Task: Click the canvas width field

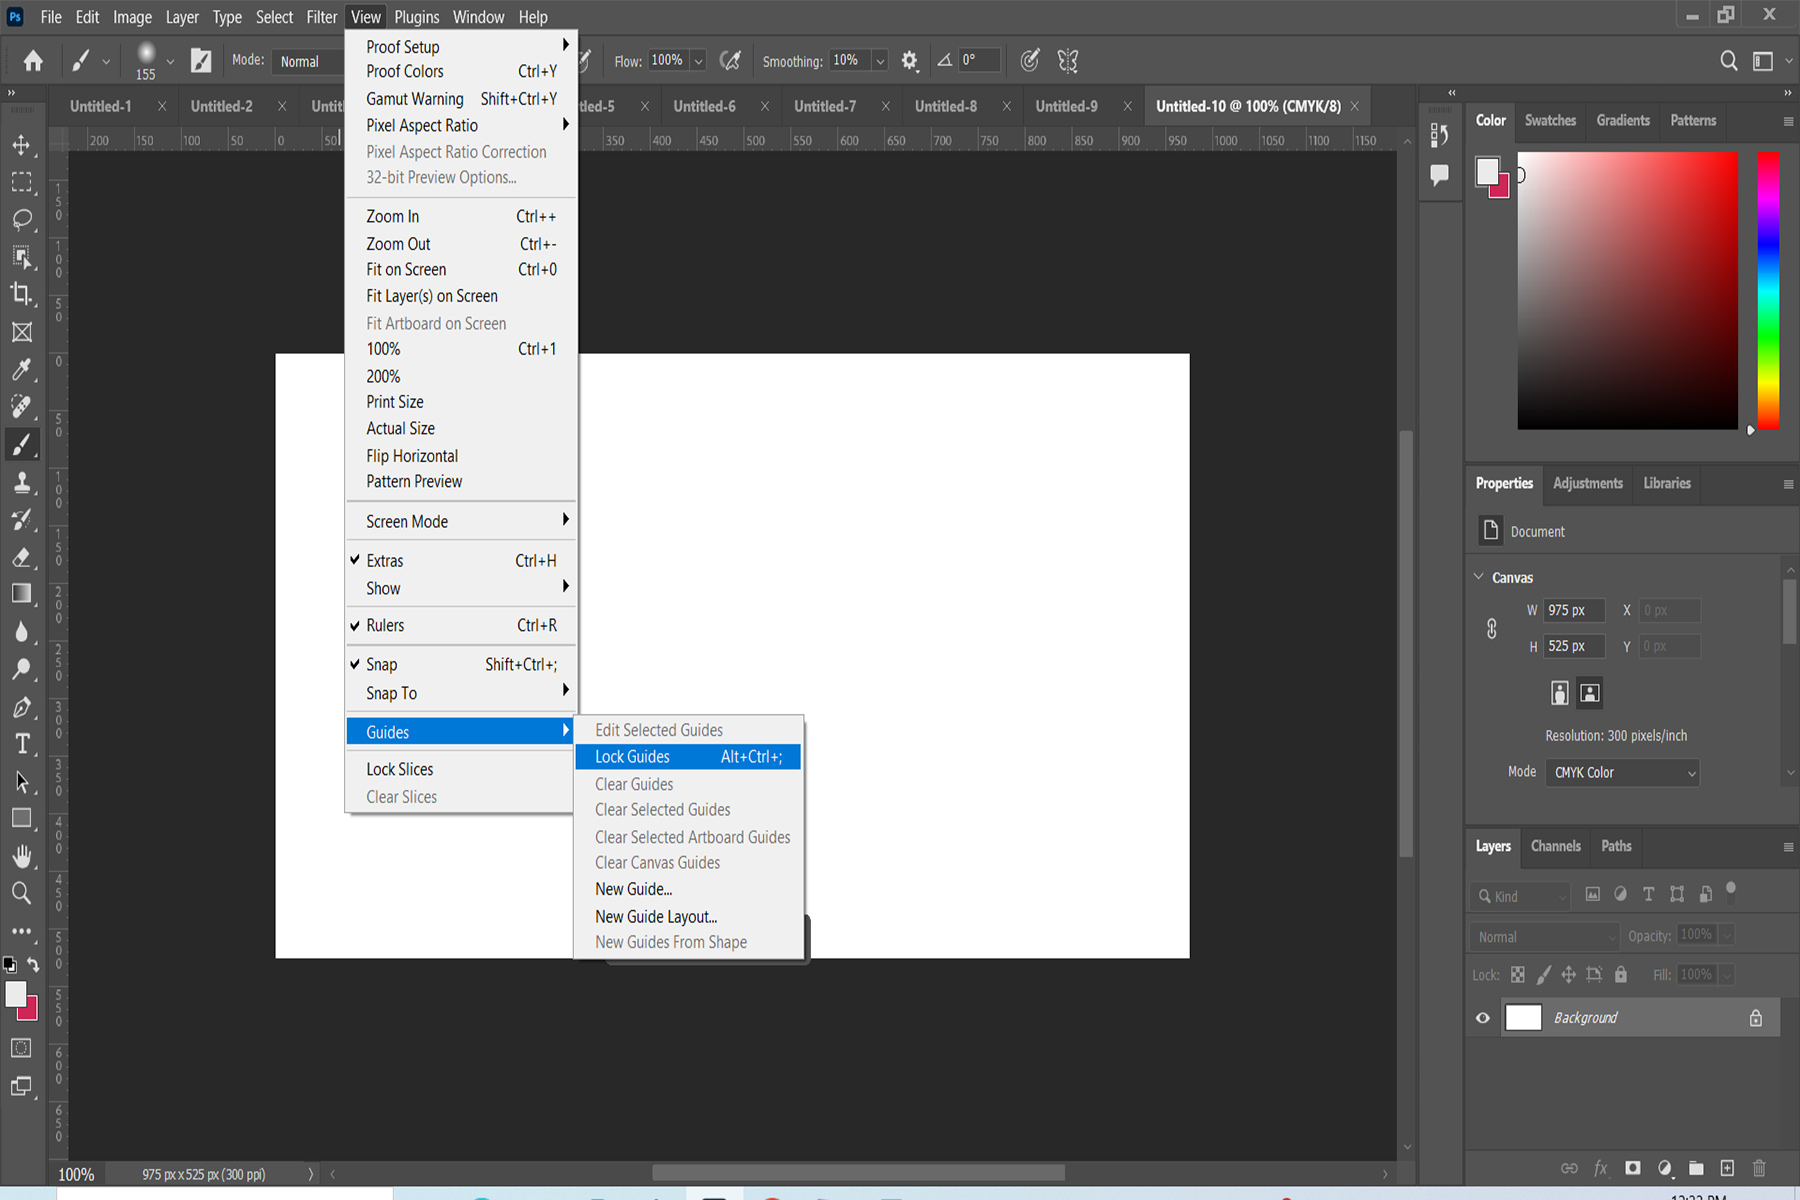Action: tap(1574, 610)
